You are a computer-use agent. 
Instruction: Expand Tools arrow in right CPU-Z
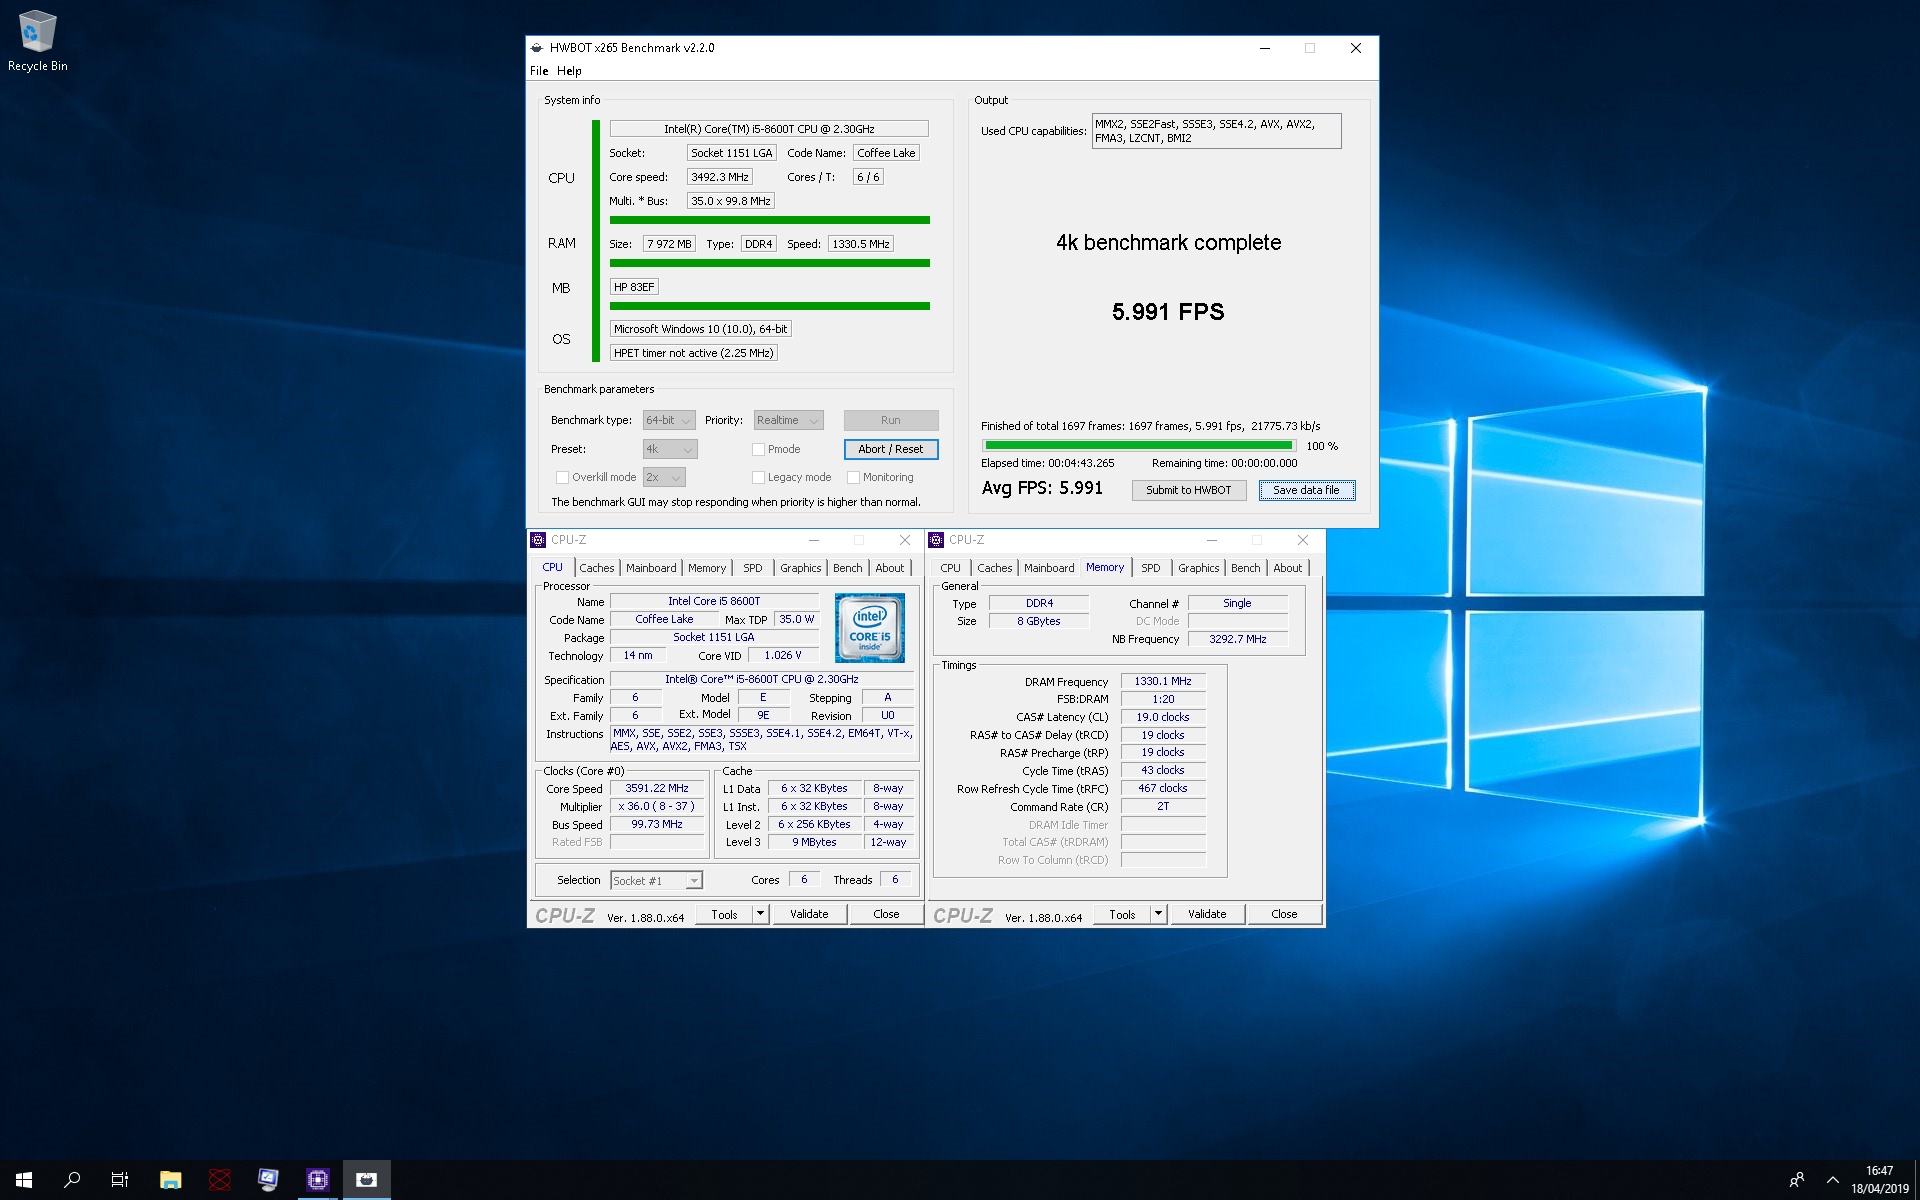click(x=1158, y=914)
